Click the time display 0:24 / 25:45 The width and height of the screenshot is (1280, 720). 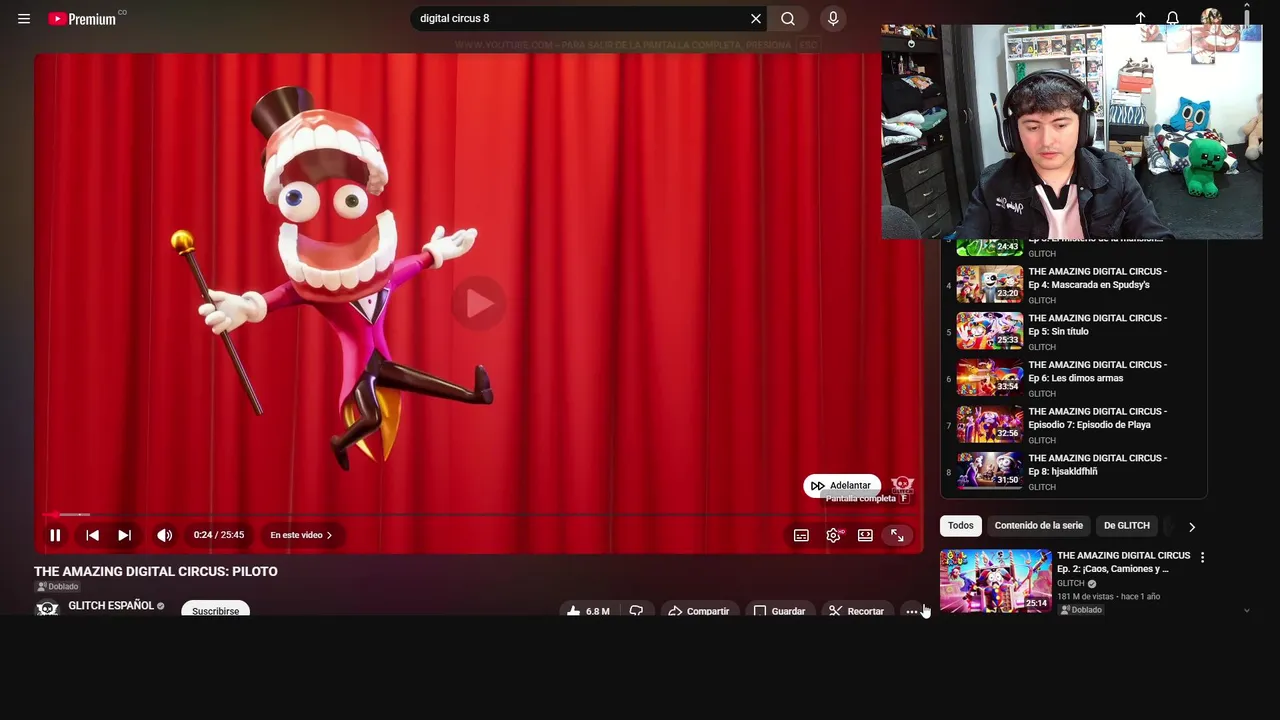219,535
